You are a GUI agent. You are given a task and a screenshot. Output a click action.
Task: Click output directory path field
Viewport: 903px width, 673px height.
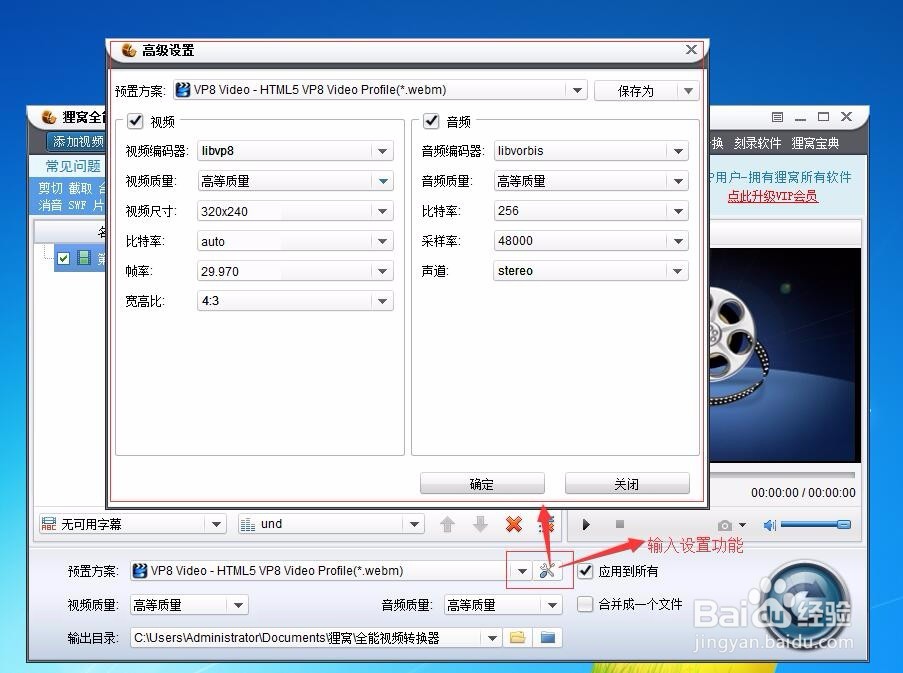click(x=305, y=638)
